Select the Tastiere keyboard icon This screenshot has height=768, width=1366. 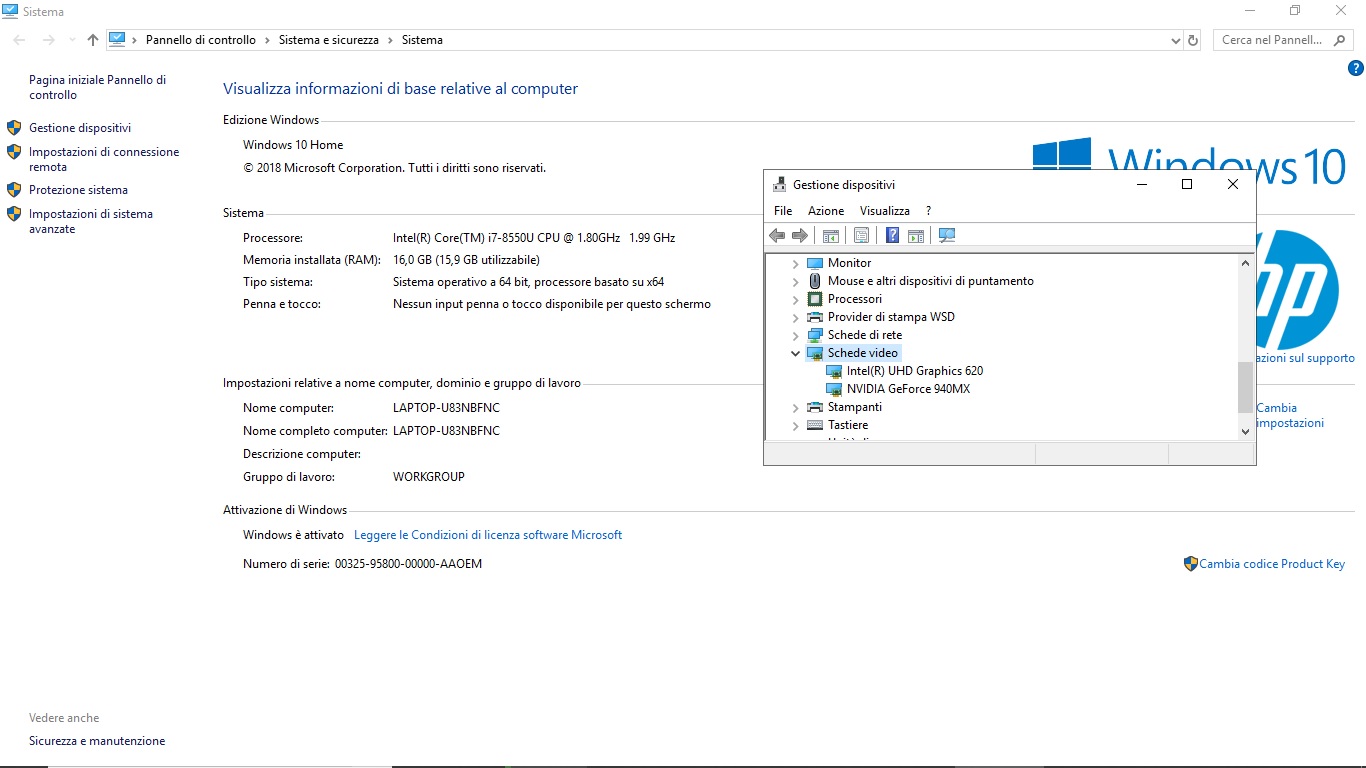click(815, 425)
